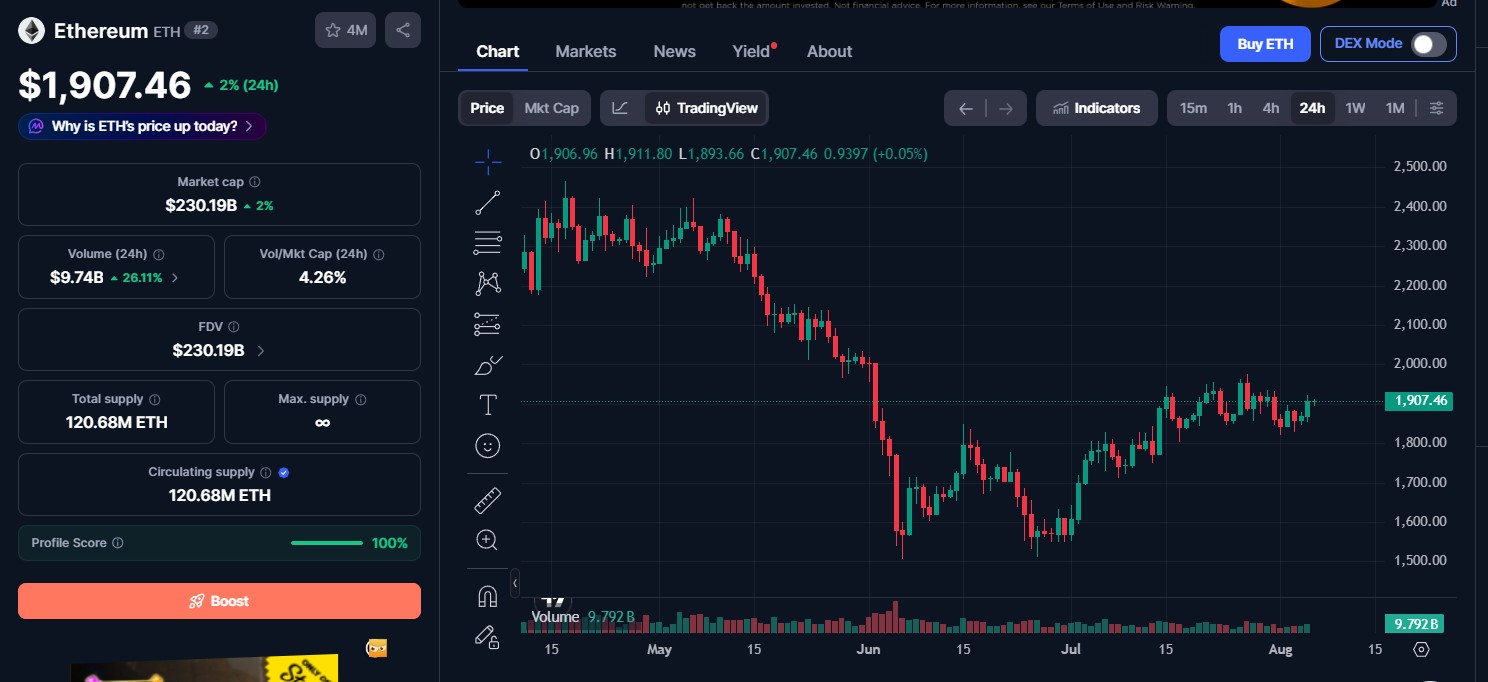The height and width of the screenshot is (682, 1488).
Task: Switch to the Chart tab
Action: click(x=498, y=51)
